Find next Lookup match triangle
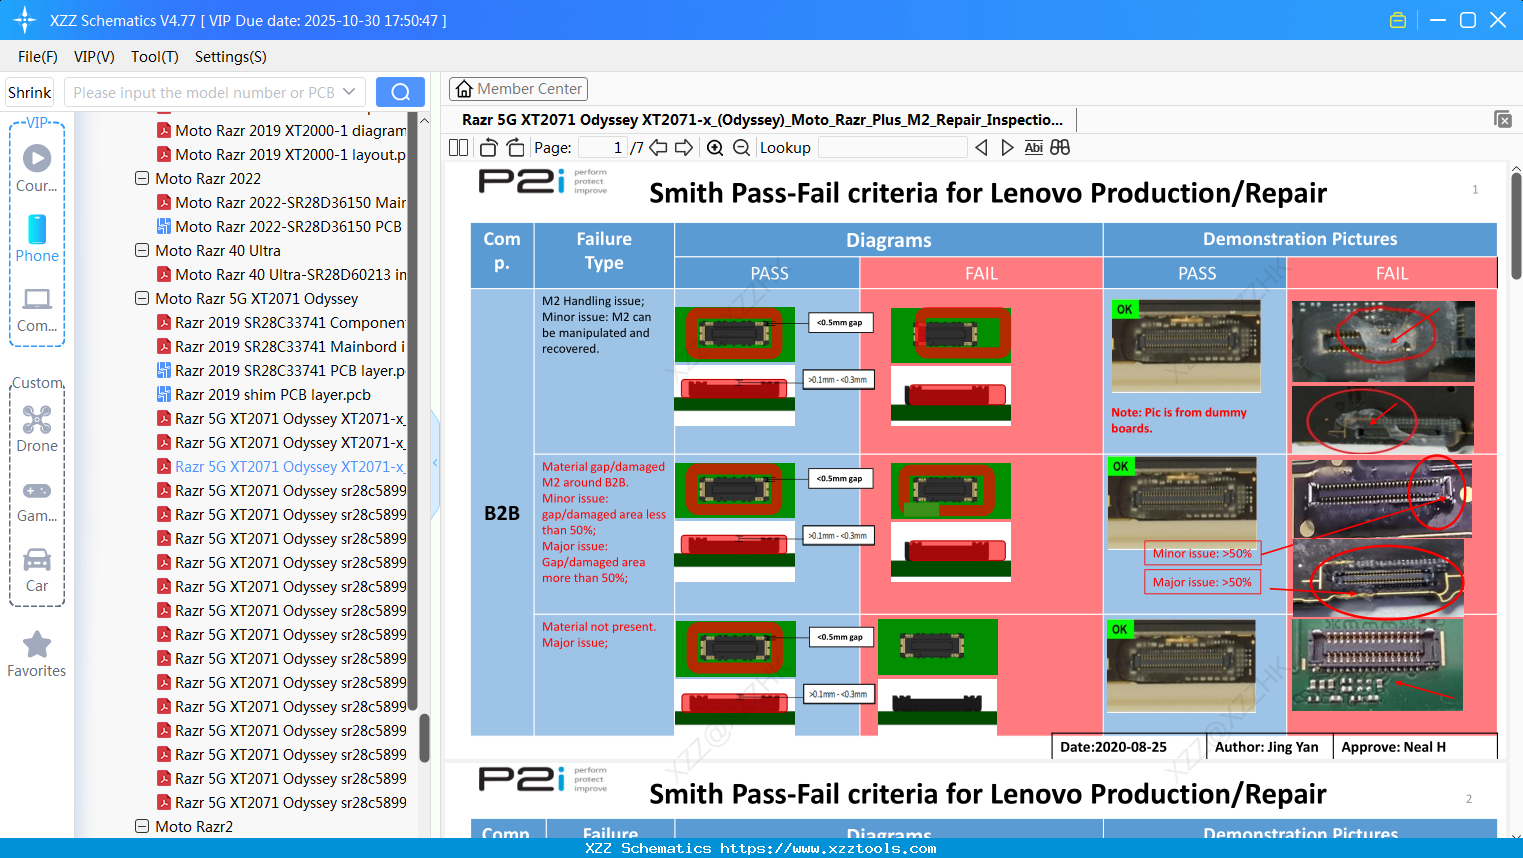This screenshot has width=1523, height=858. pyautogui.click(x=1007, y=148)
